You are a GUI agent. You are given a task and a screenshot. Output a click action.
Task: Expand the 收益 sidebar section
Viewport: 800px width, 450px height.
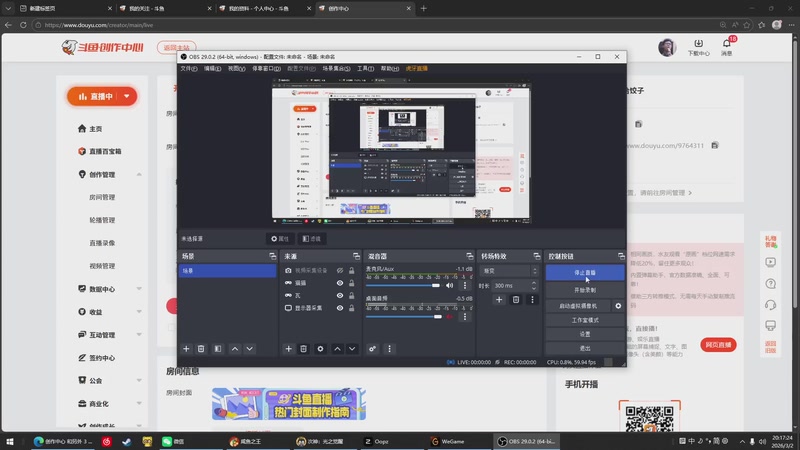(139, 312)
